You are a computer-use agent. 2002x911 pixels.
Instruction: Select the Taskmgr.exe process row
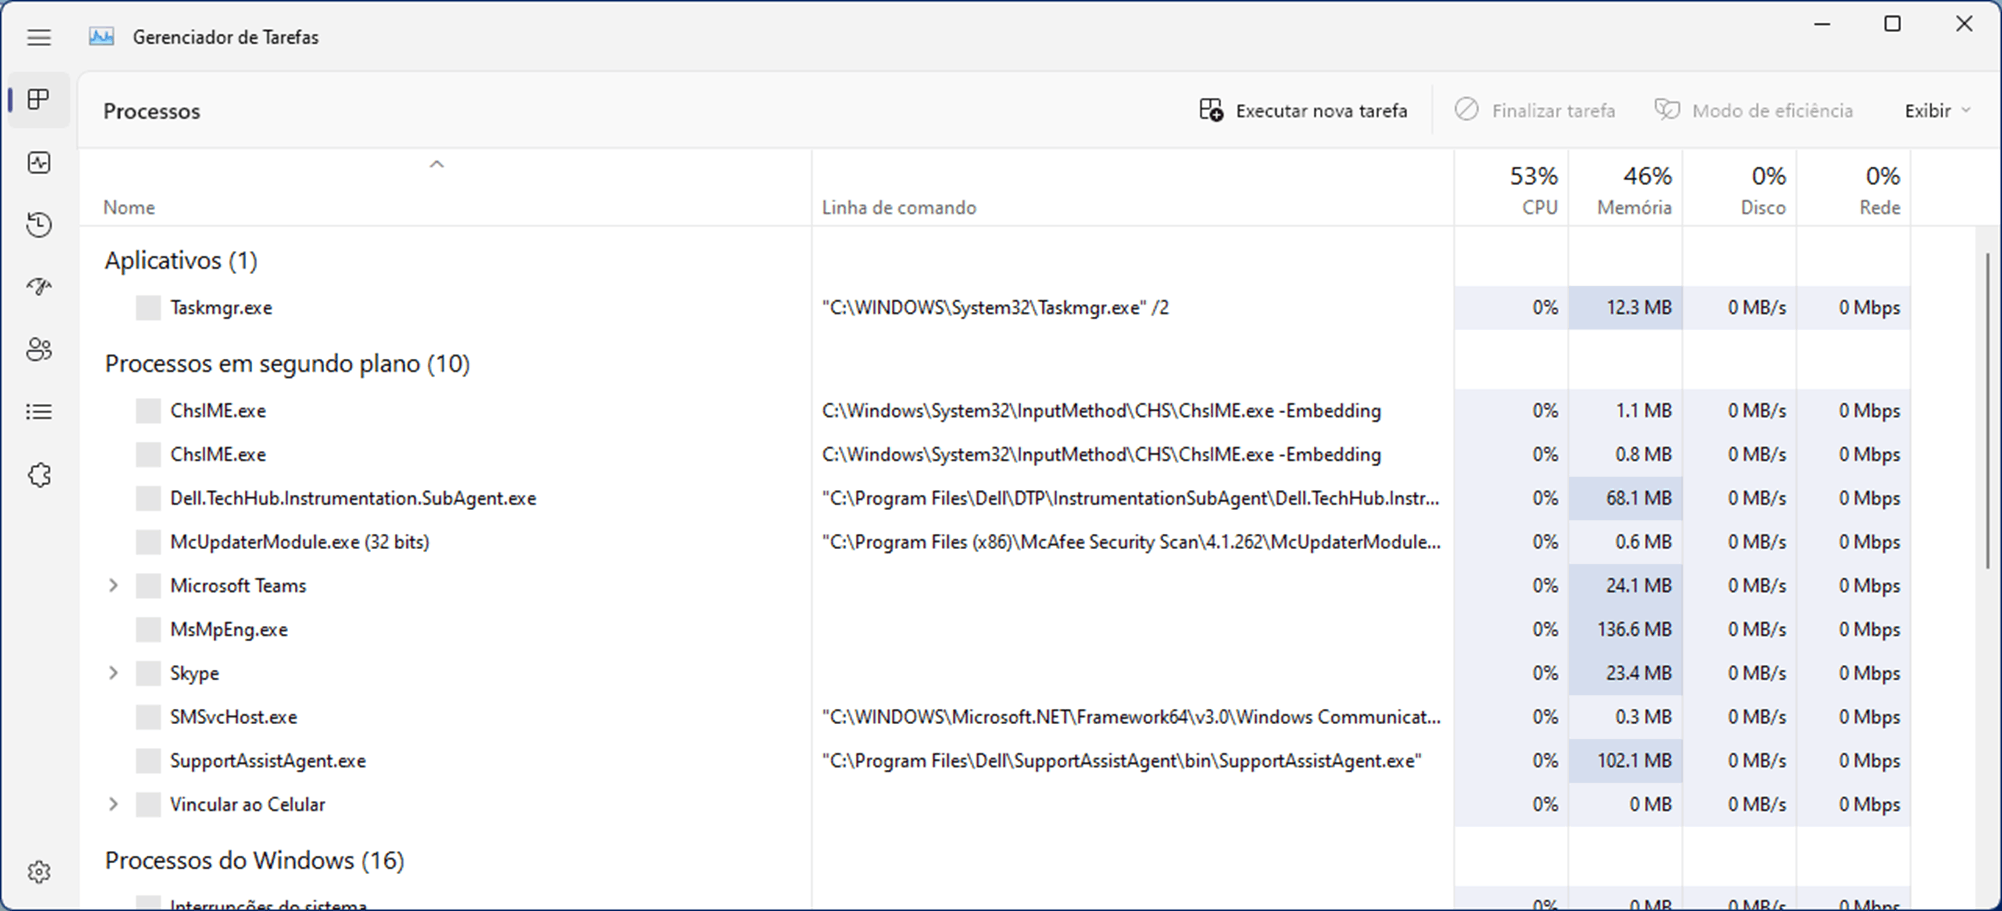pos(995,308)
